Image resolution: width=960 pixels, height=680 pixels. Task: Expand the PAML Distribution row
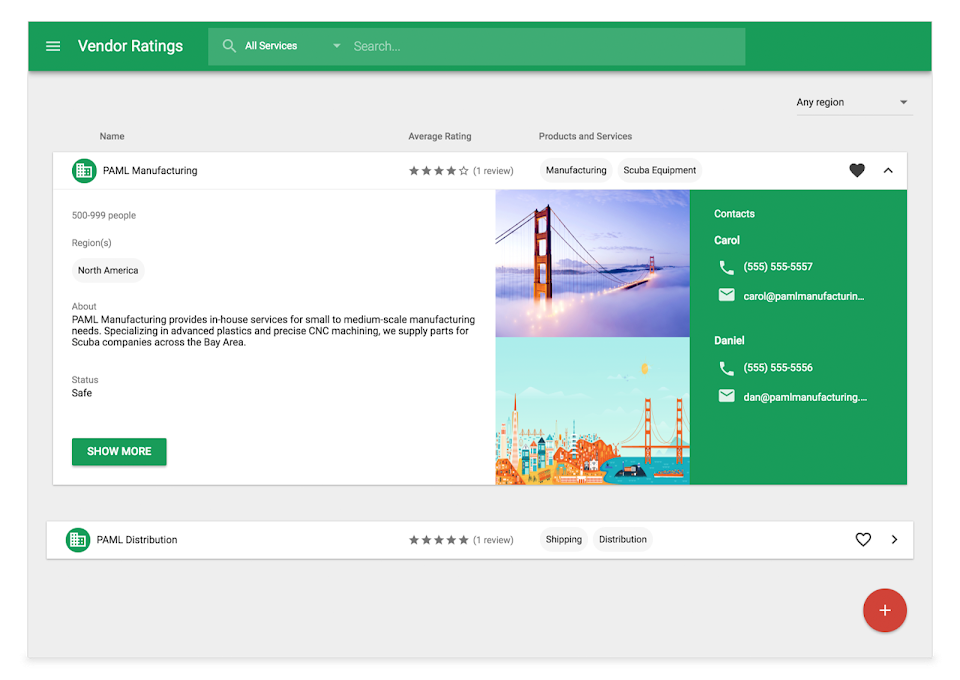[894, 540]
